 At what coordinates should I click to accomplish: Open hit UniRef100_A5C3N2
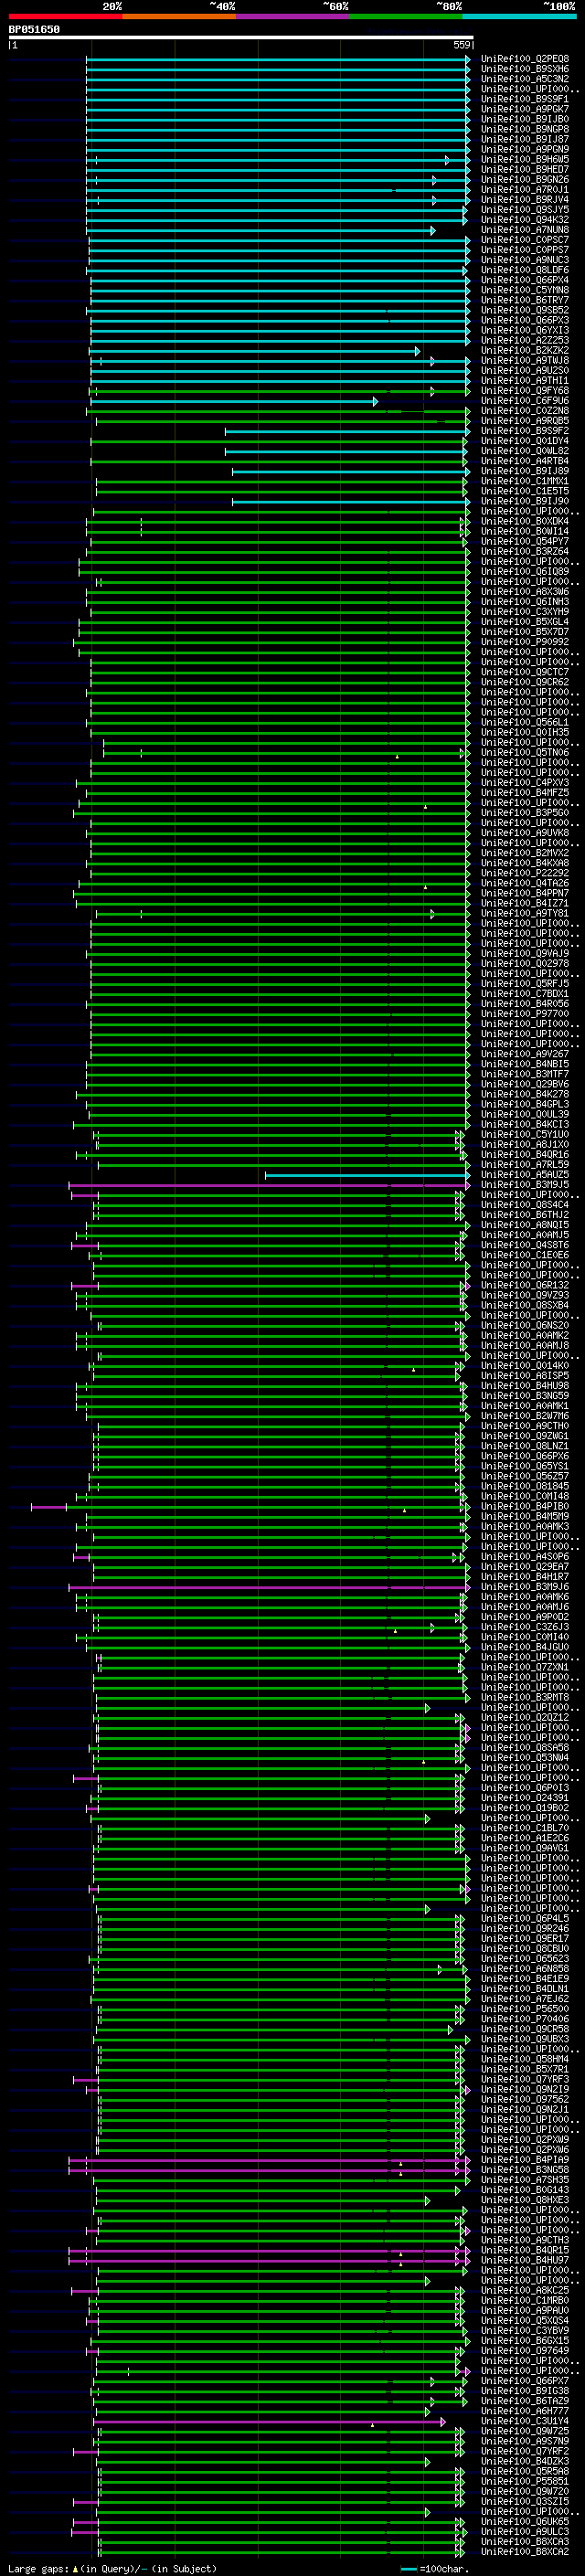[525, 79]
